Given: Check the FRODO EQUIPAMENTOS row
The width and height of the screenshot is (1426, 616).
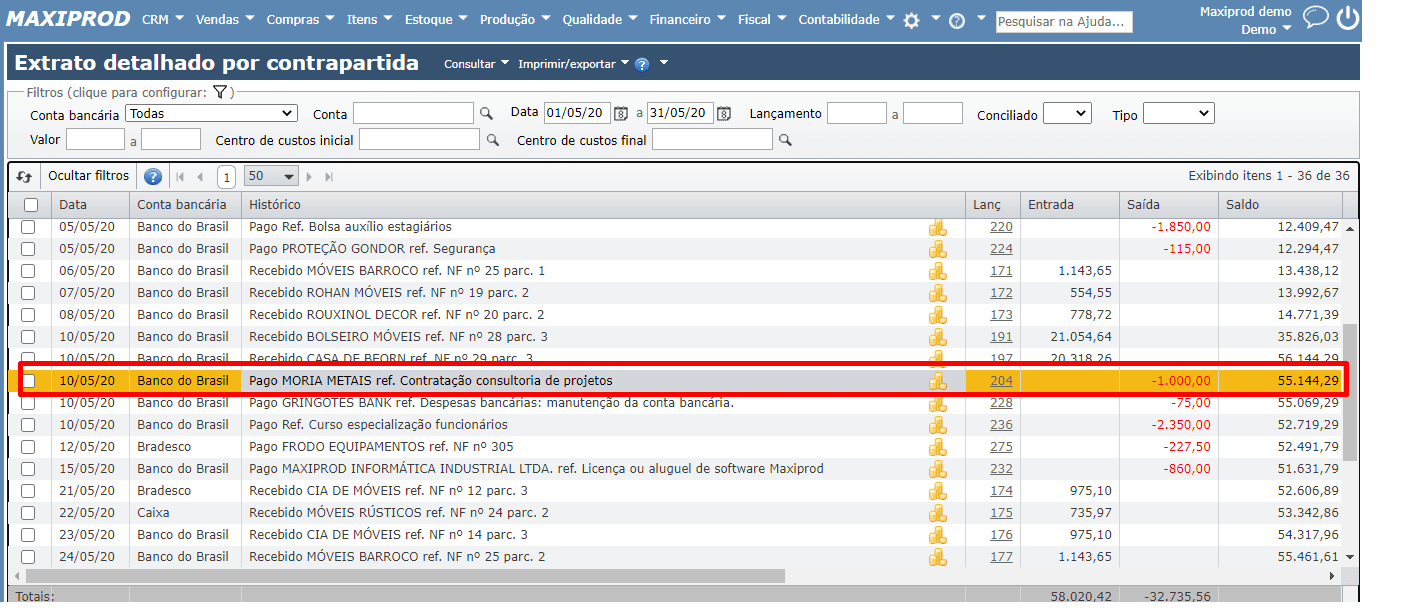Looking at the screenshot, I should tap(28, 447).
